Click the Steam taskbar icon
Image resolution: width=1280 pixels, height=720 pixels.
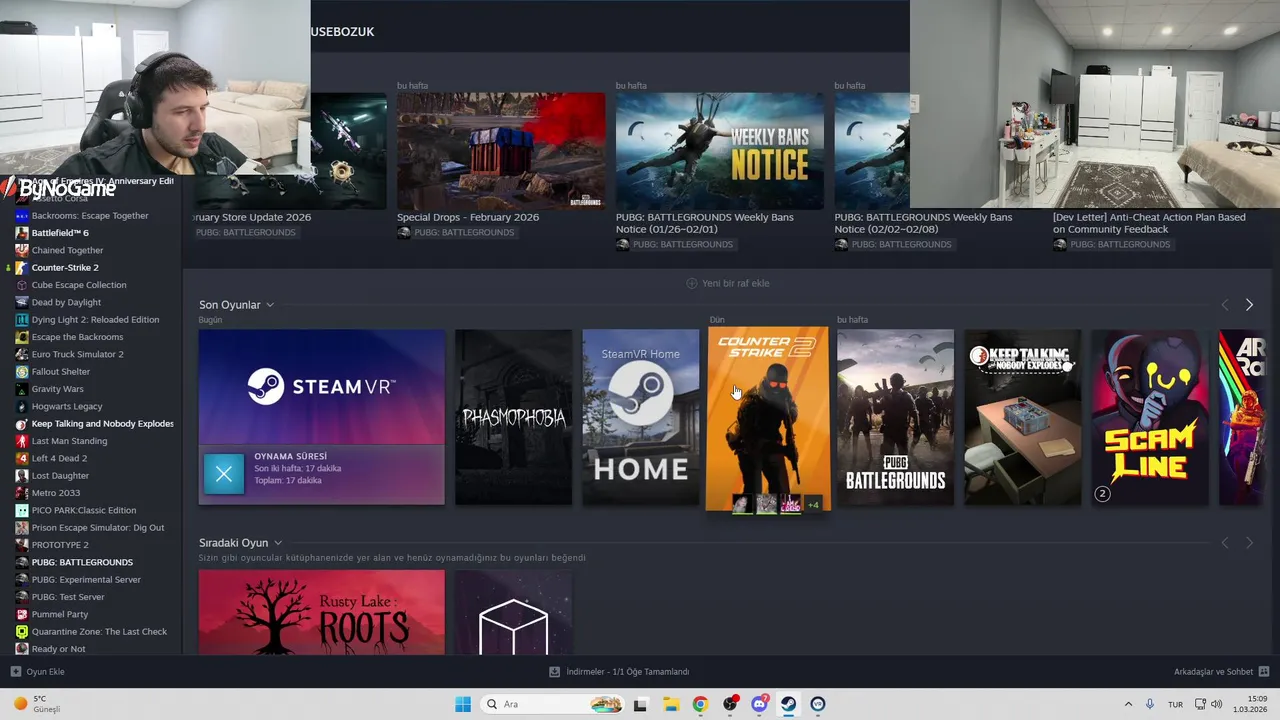pyautogui.click(x=789, y=704)
